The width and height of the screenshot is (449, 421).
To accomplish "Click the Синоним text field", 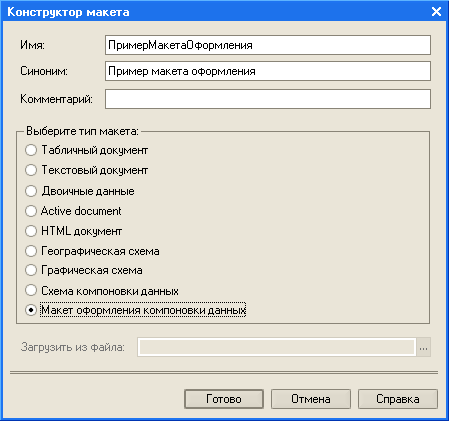I will 268,71.
